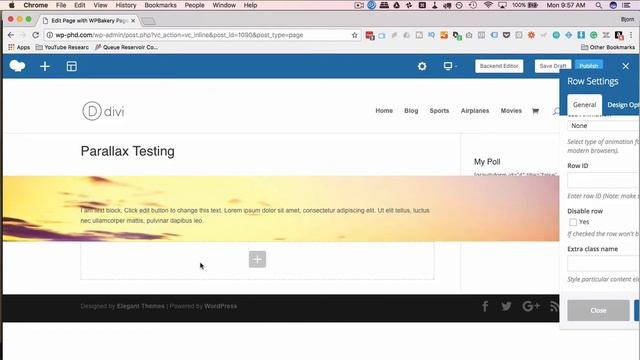This screenshot has height=360, width=640.
Task: Check the Disable row Yes checkbox
Action: (x=573, y=222)
